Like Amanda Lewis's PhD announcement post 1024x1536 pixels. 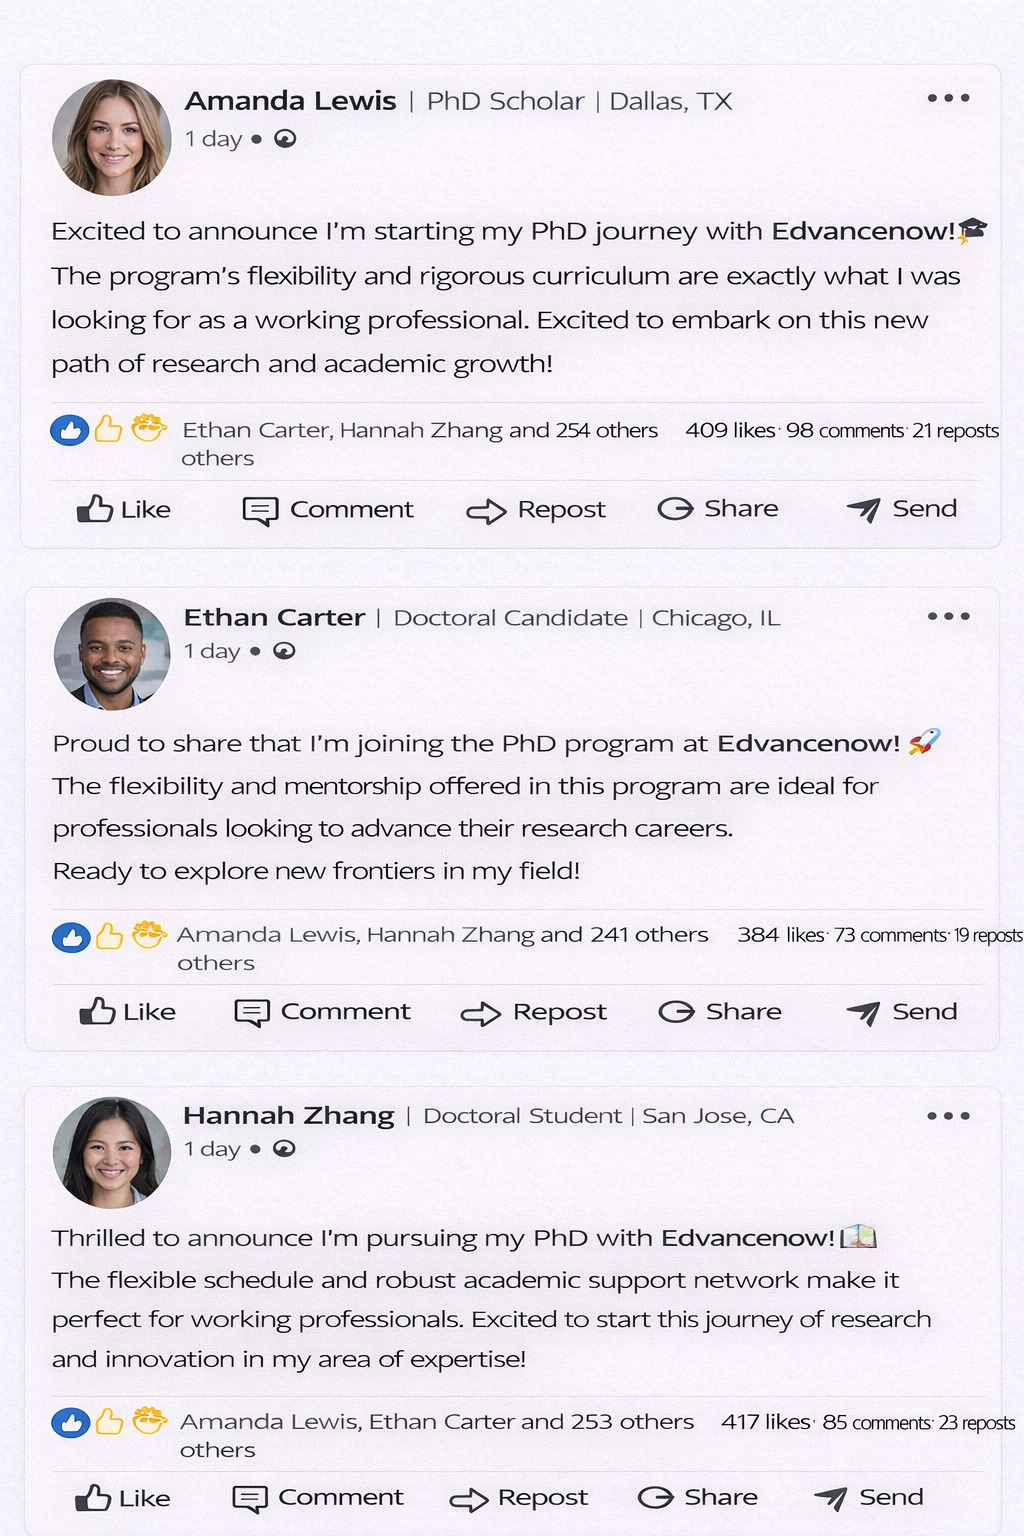pos(123,509)
